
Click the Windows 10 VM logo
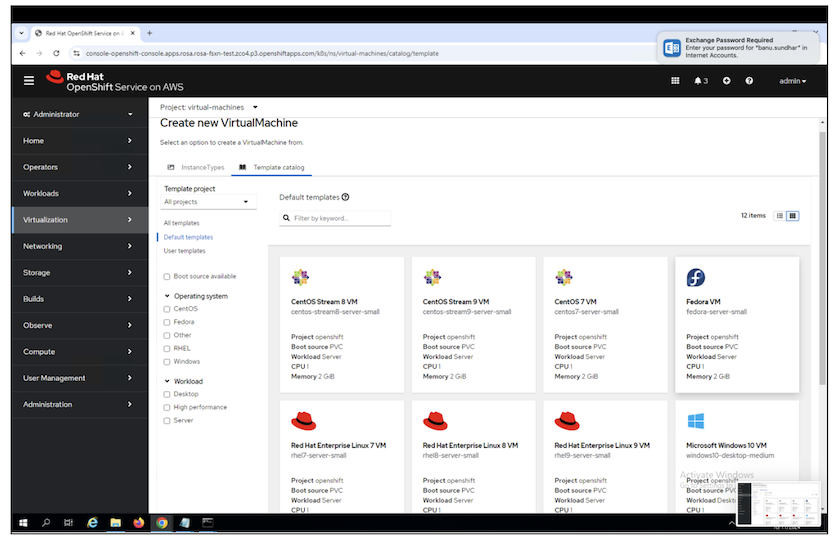(696, 421)
